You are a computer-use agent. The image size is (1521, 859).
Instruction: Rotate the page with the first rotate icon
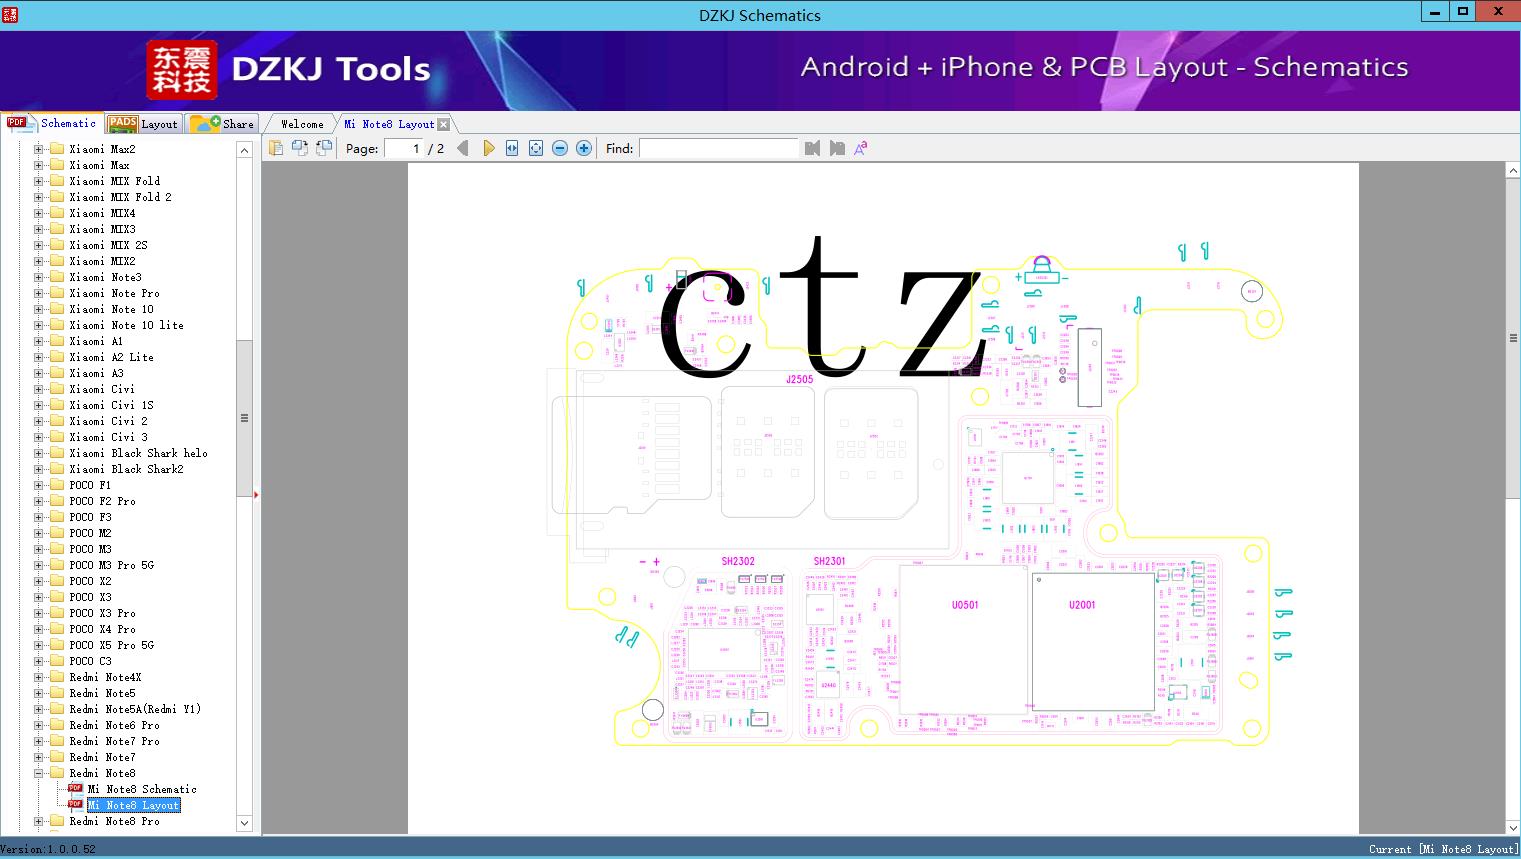[x=299, y=148]
